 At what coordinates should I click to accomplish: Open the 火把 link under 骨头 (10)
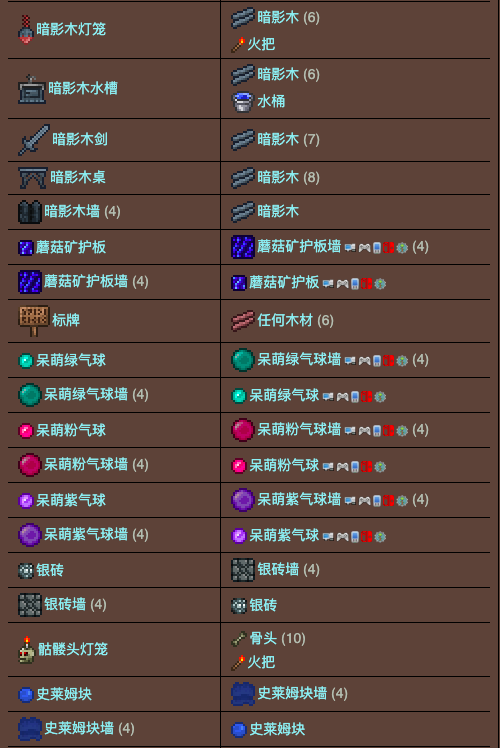(x=261, y=662)
